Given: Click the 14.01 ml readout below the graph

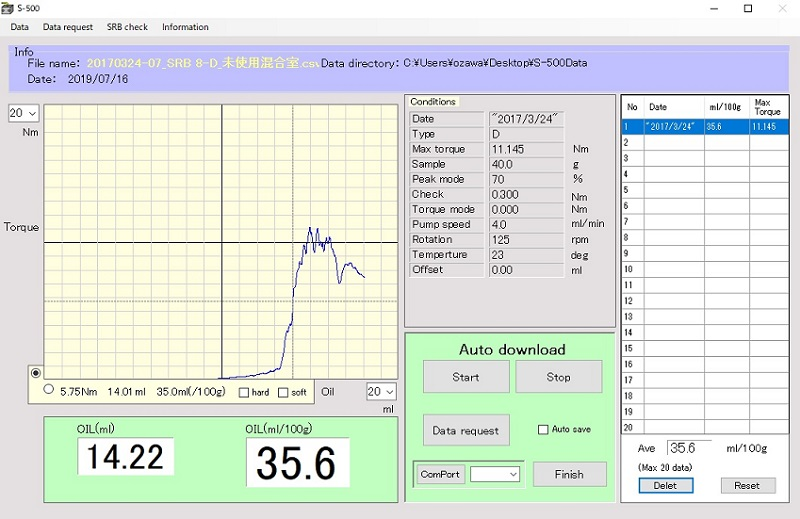Looking at the screenshot, I should pos(127,392).
